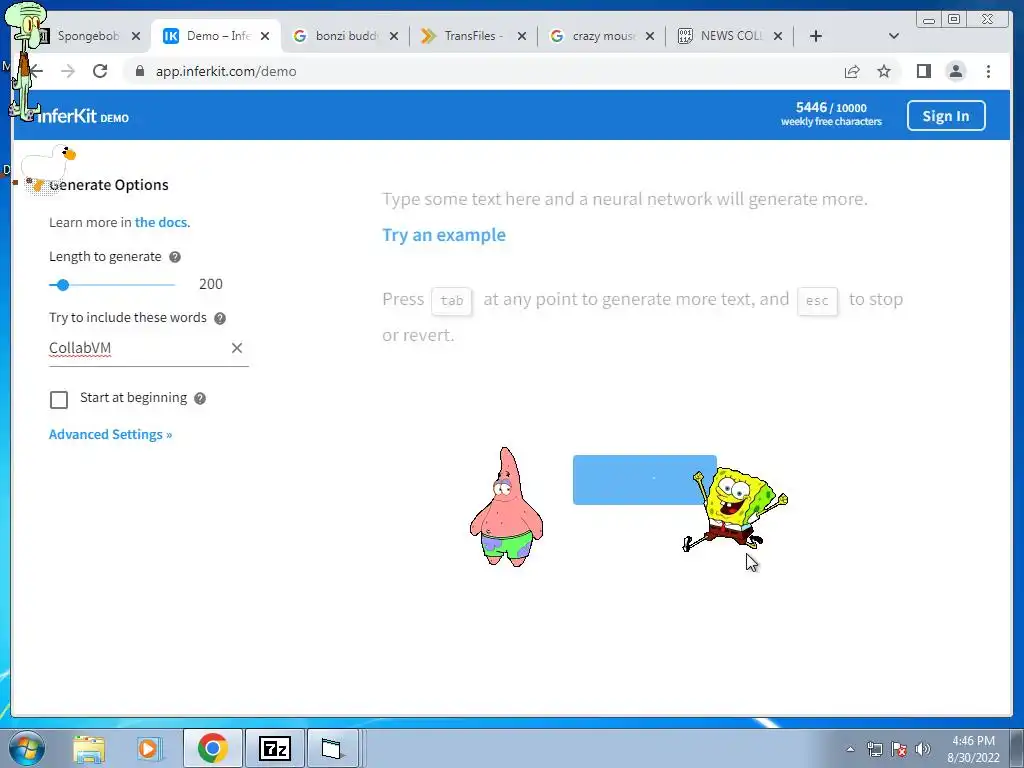Click the InferKit DEMO logo
Screen dimensions: 1024x768
coord(82,116)
